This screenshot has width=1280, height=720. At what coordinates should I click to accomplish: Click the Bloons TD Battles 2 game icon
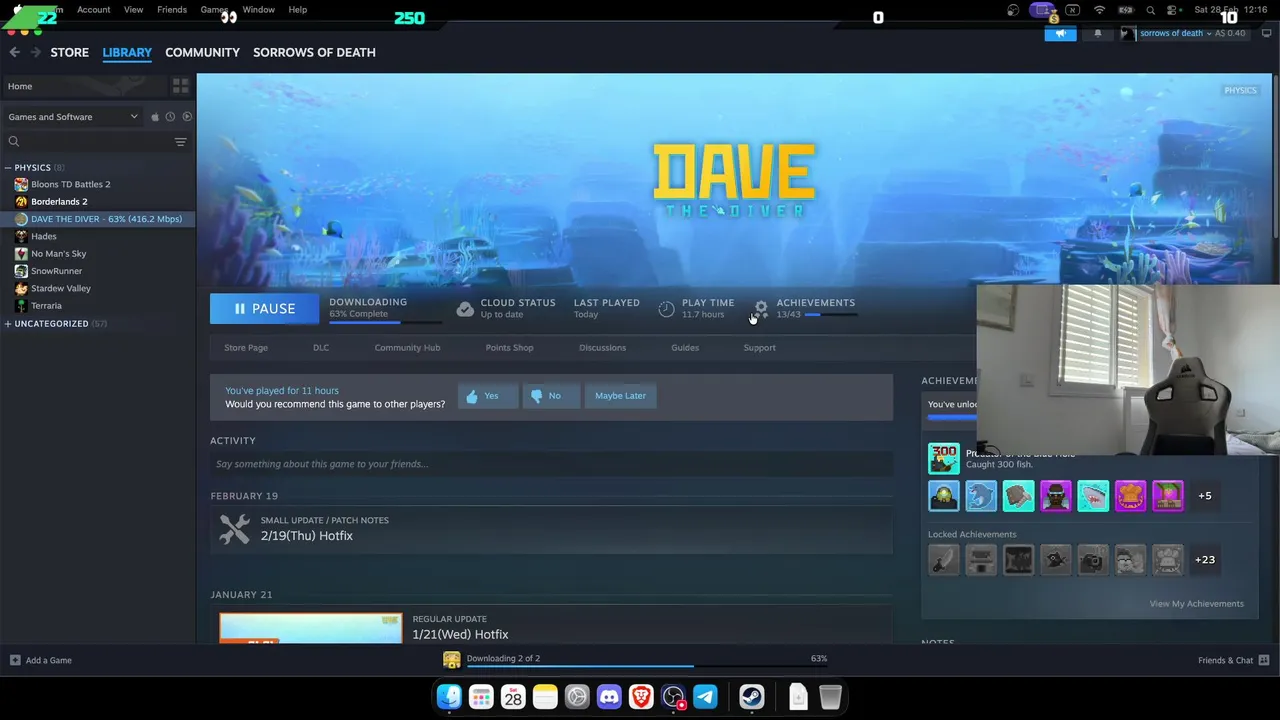tap(21, 184)
